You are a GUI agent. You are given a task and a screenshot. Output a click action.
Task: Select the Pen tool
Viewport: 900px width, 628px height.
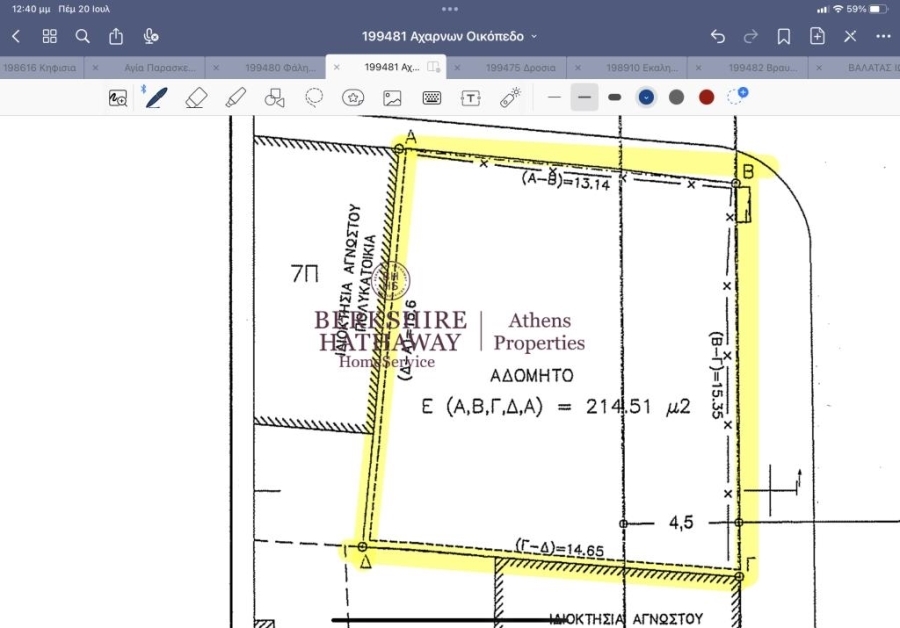(x=156, y=97)
